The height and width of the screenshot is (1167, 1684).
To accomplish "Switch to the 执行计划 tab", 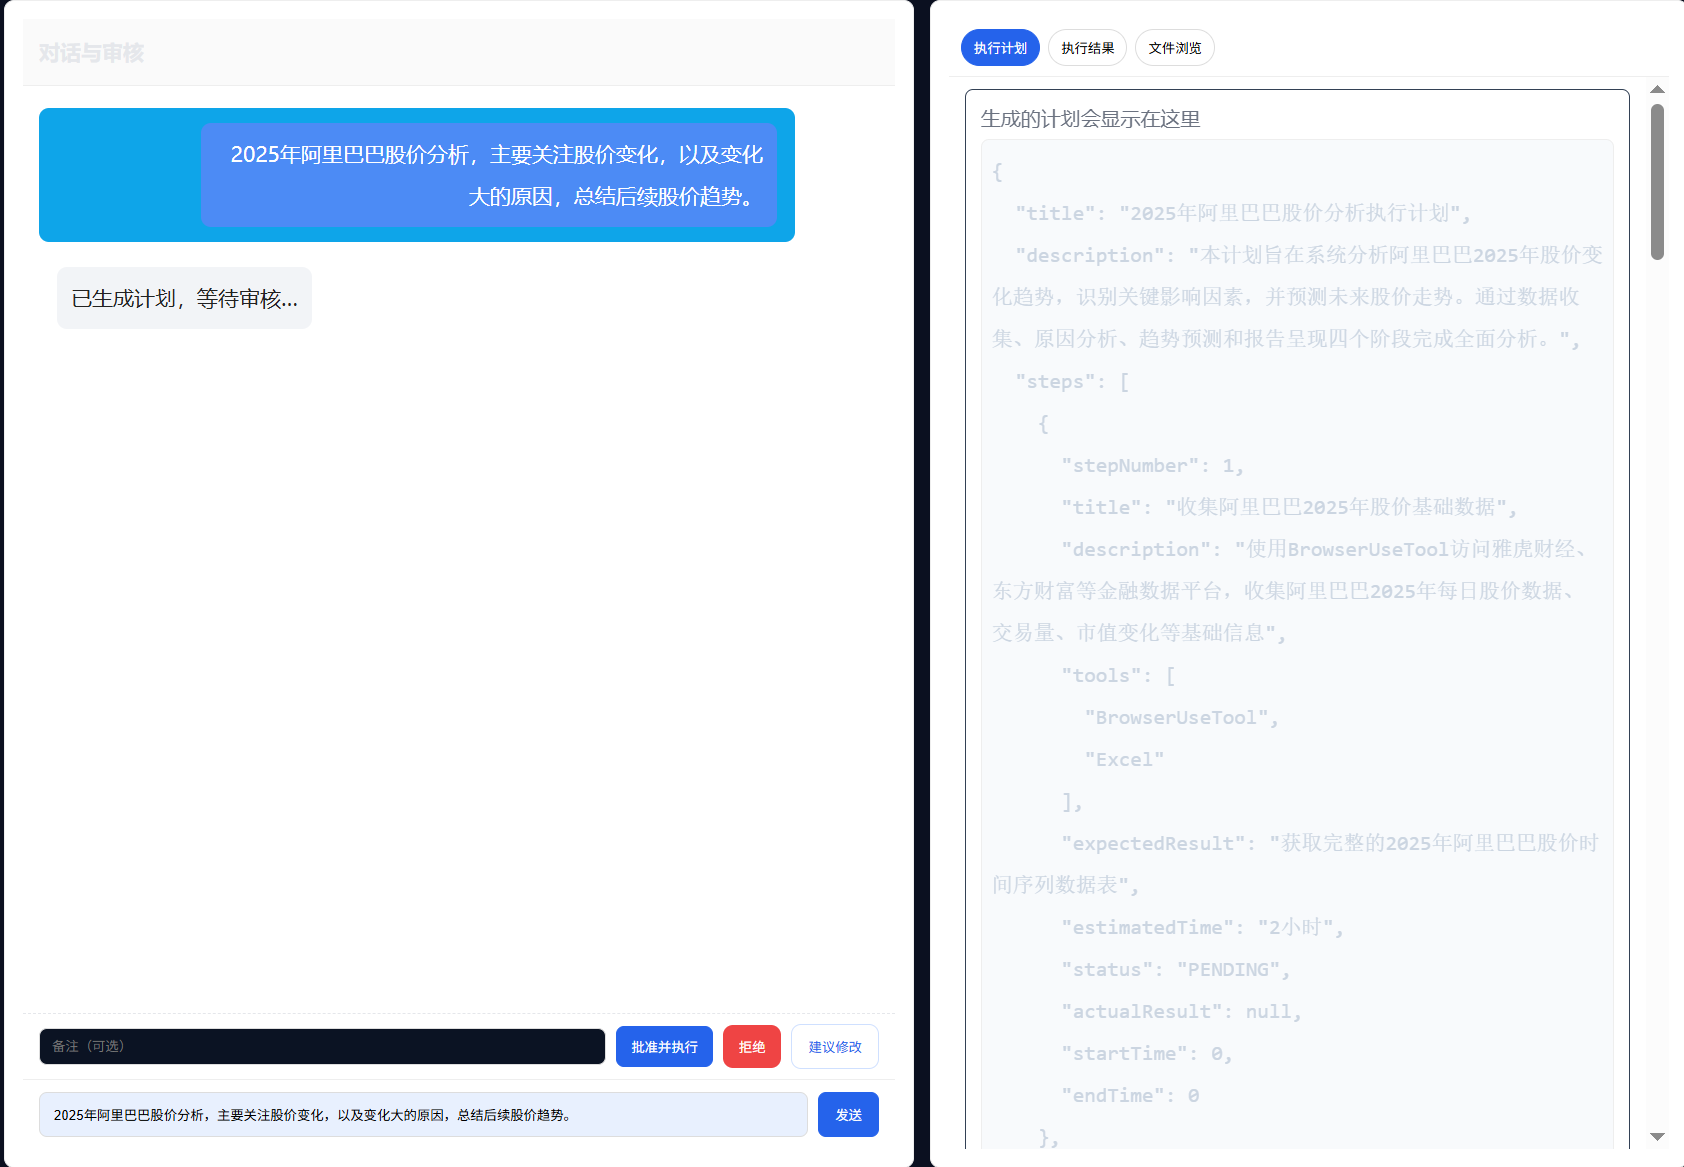I will pos(1000,48).
